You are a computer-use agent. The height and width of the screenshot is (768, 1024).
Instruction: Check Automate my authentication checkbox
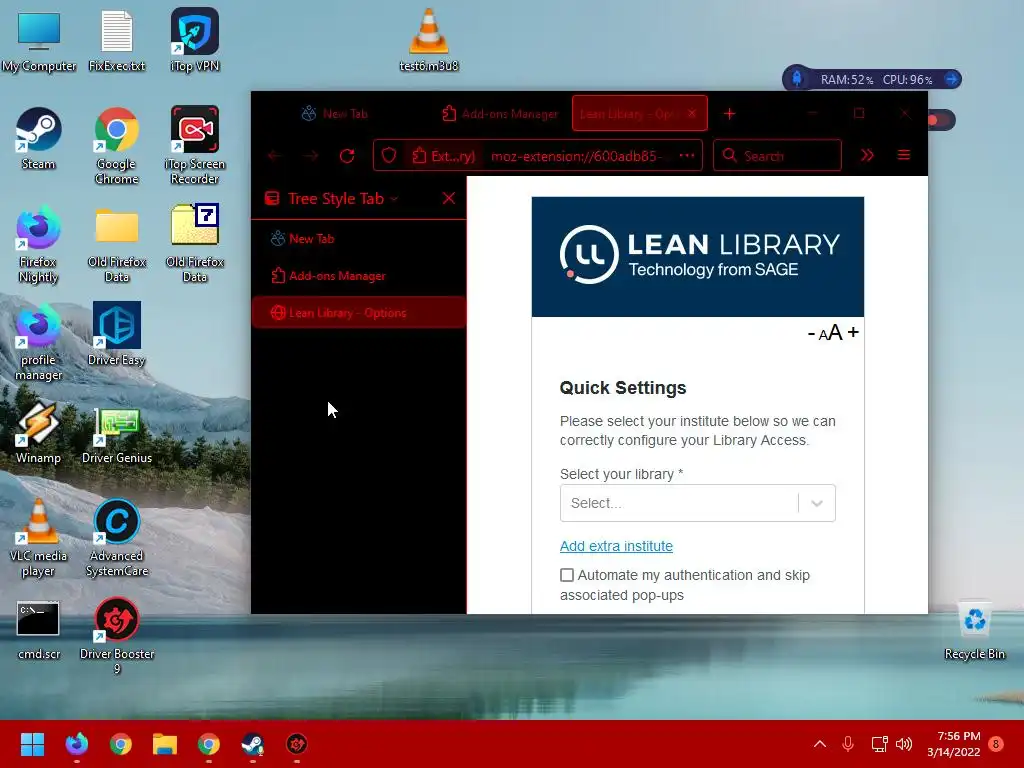click(567, 575)
